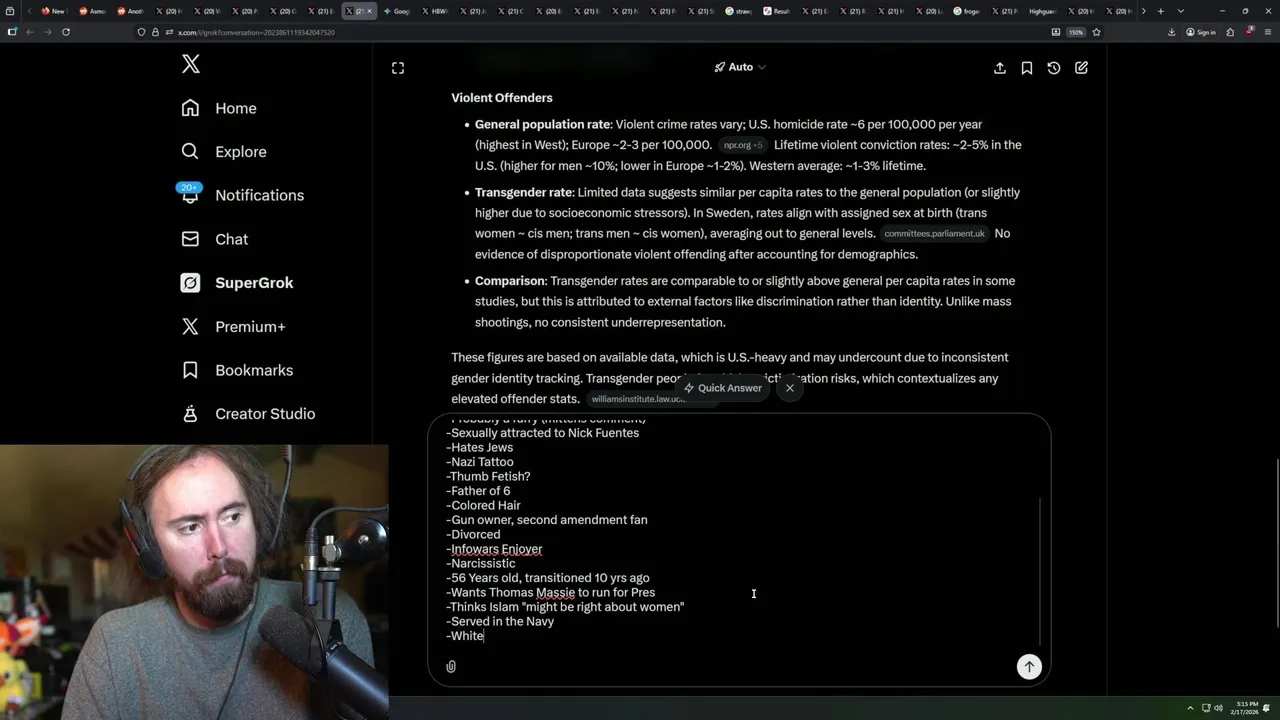Start a new Grok chat
Image resolution: width=1280 pixels, height=720 pixels.
pos(1081,68)
